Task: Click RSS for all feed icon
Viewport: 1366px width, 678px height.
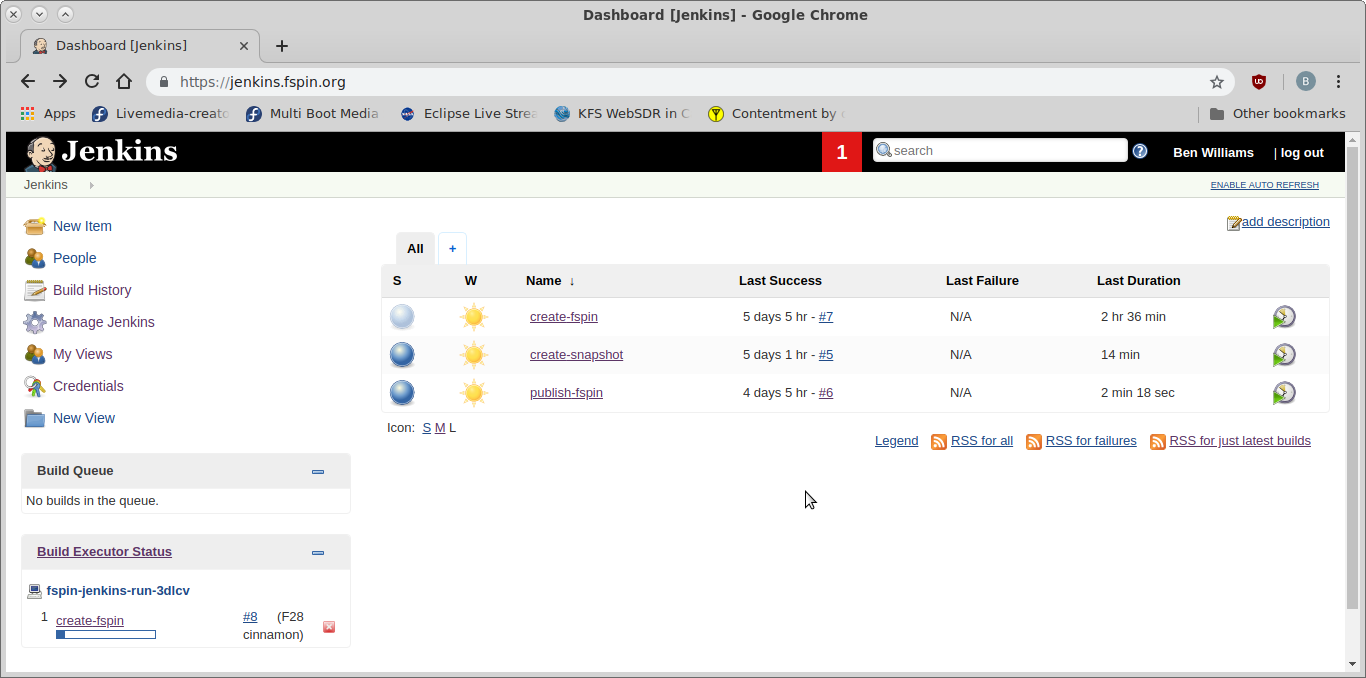Action: coord(939,442)
